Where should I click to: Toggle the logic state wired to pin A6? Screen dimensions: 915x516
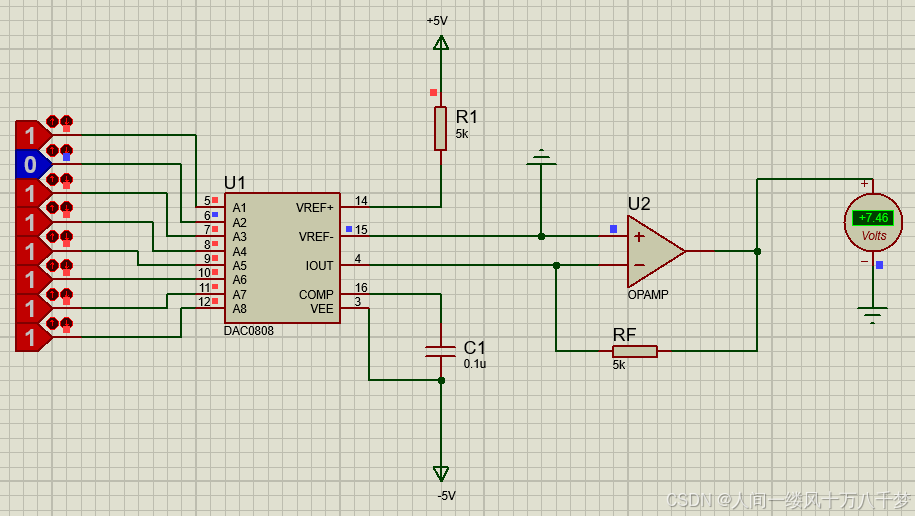(x=32, y=280)
